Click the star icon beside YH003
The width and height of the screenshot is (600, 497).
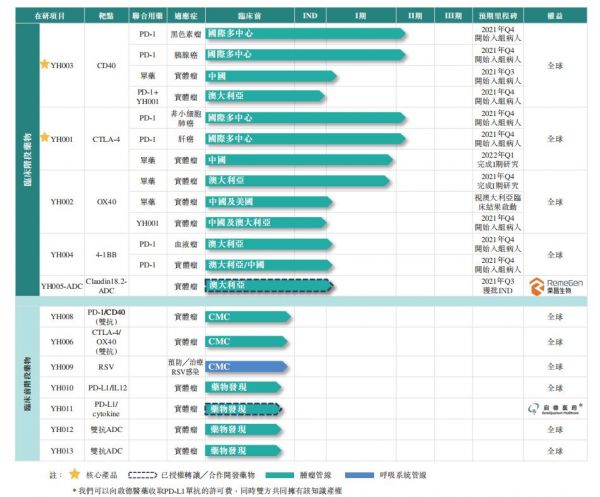(x=44, y=64)
